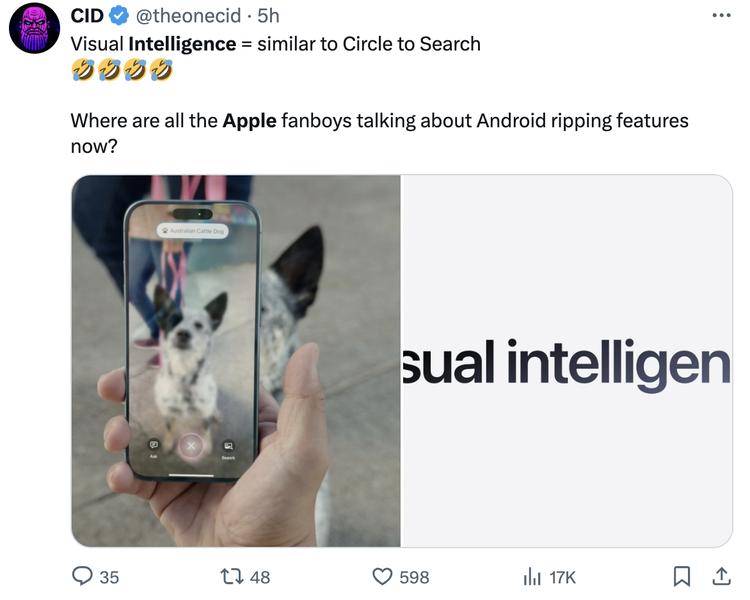The width and height of the screenshot is (750, 600).
Task: Repost the tweet using the retweet arrows
Action: [227, 576]
